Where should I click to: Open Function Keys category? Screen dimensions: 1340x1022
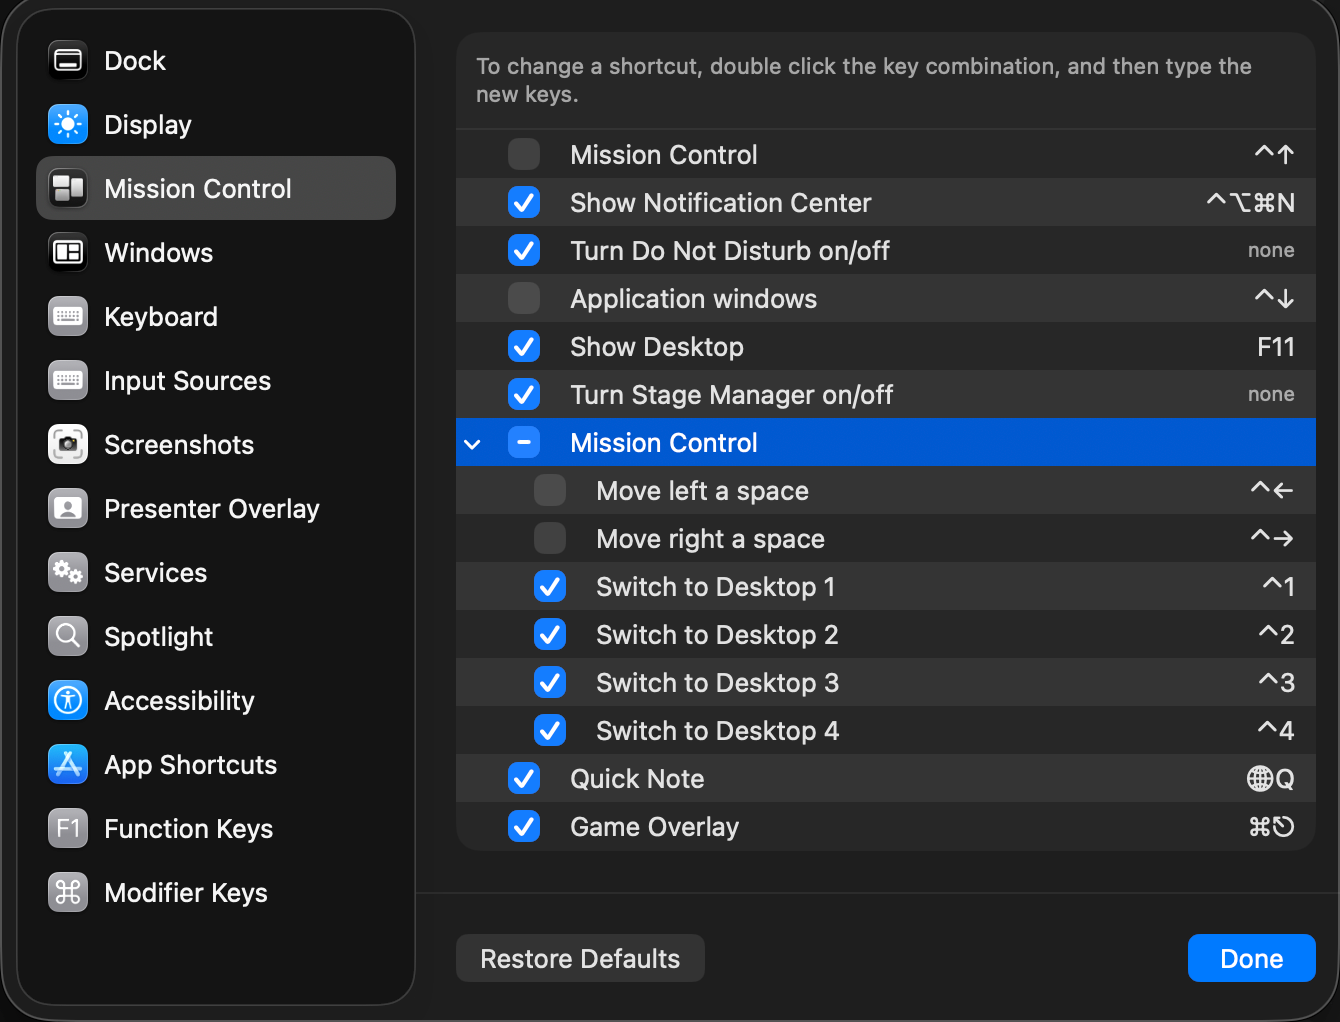pos(216,829)
